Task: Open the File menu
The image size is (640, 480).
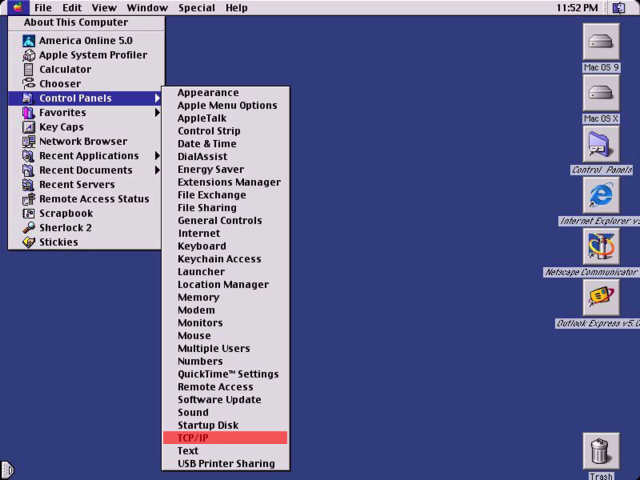Action: point(43,8)
